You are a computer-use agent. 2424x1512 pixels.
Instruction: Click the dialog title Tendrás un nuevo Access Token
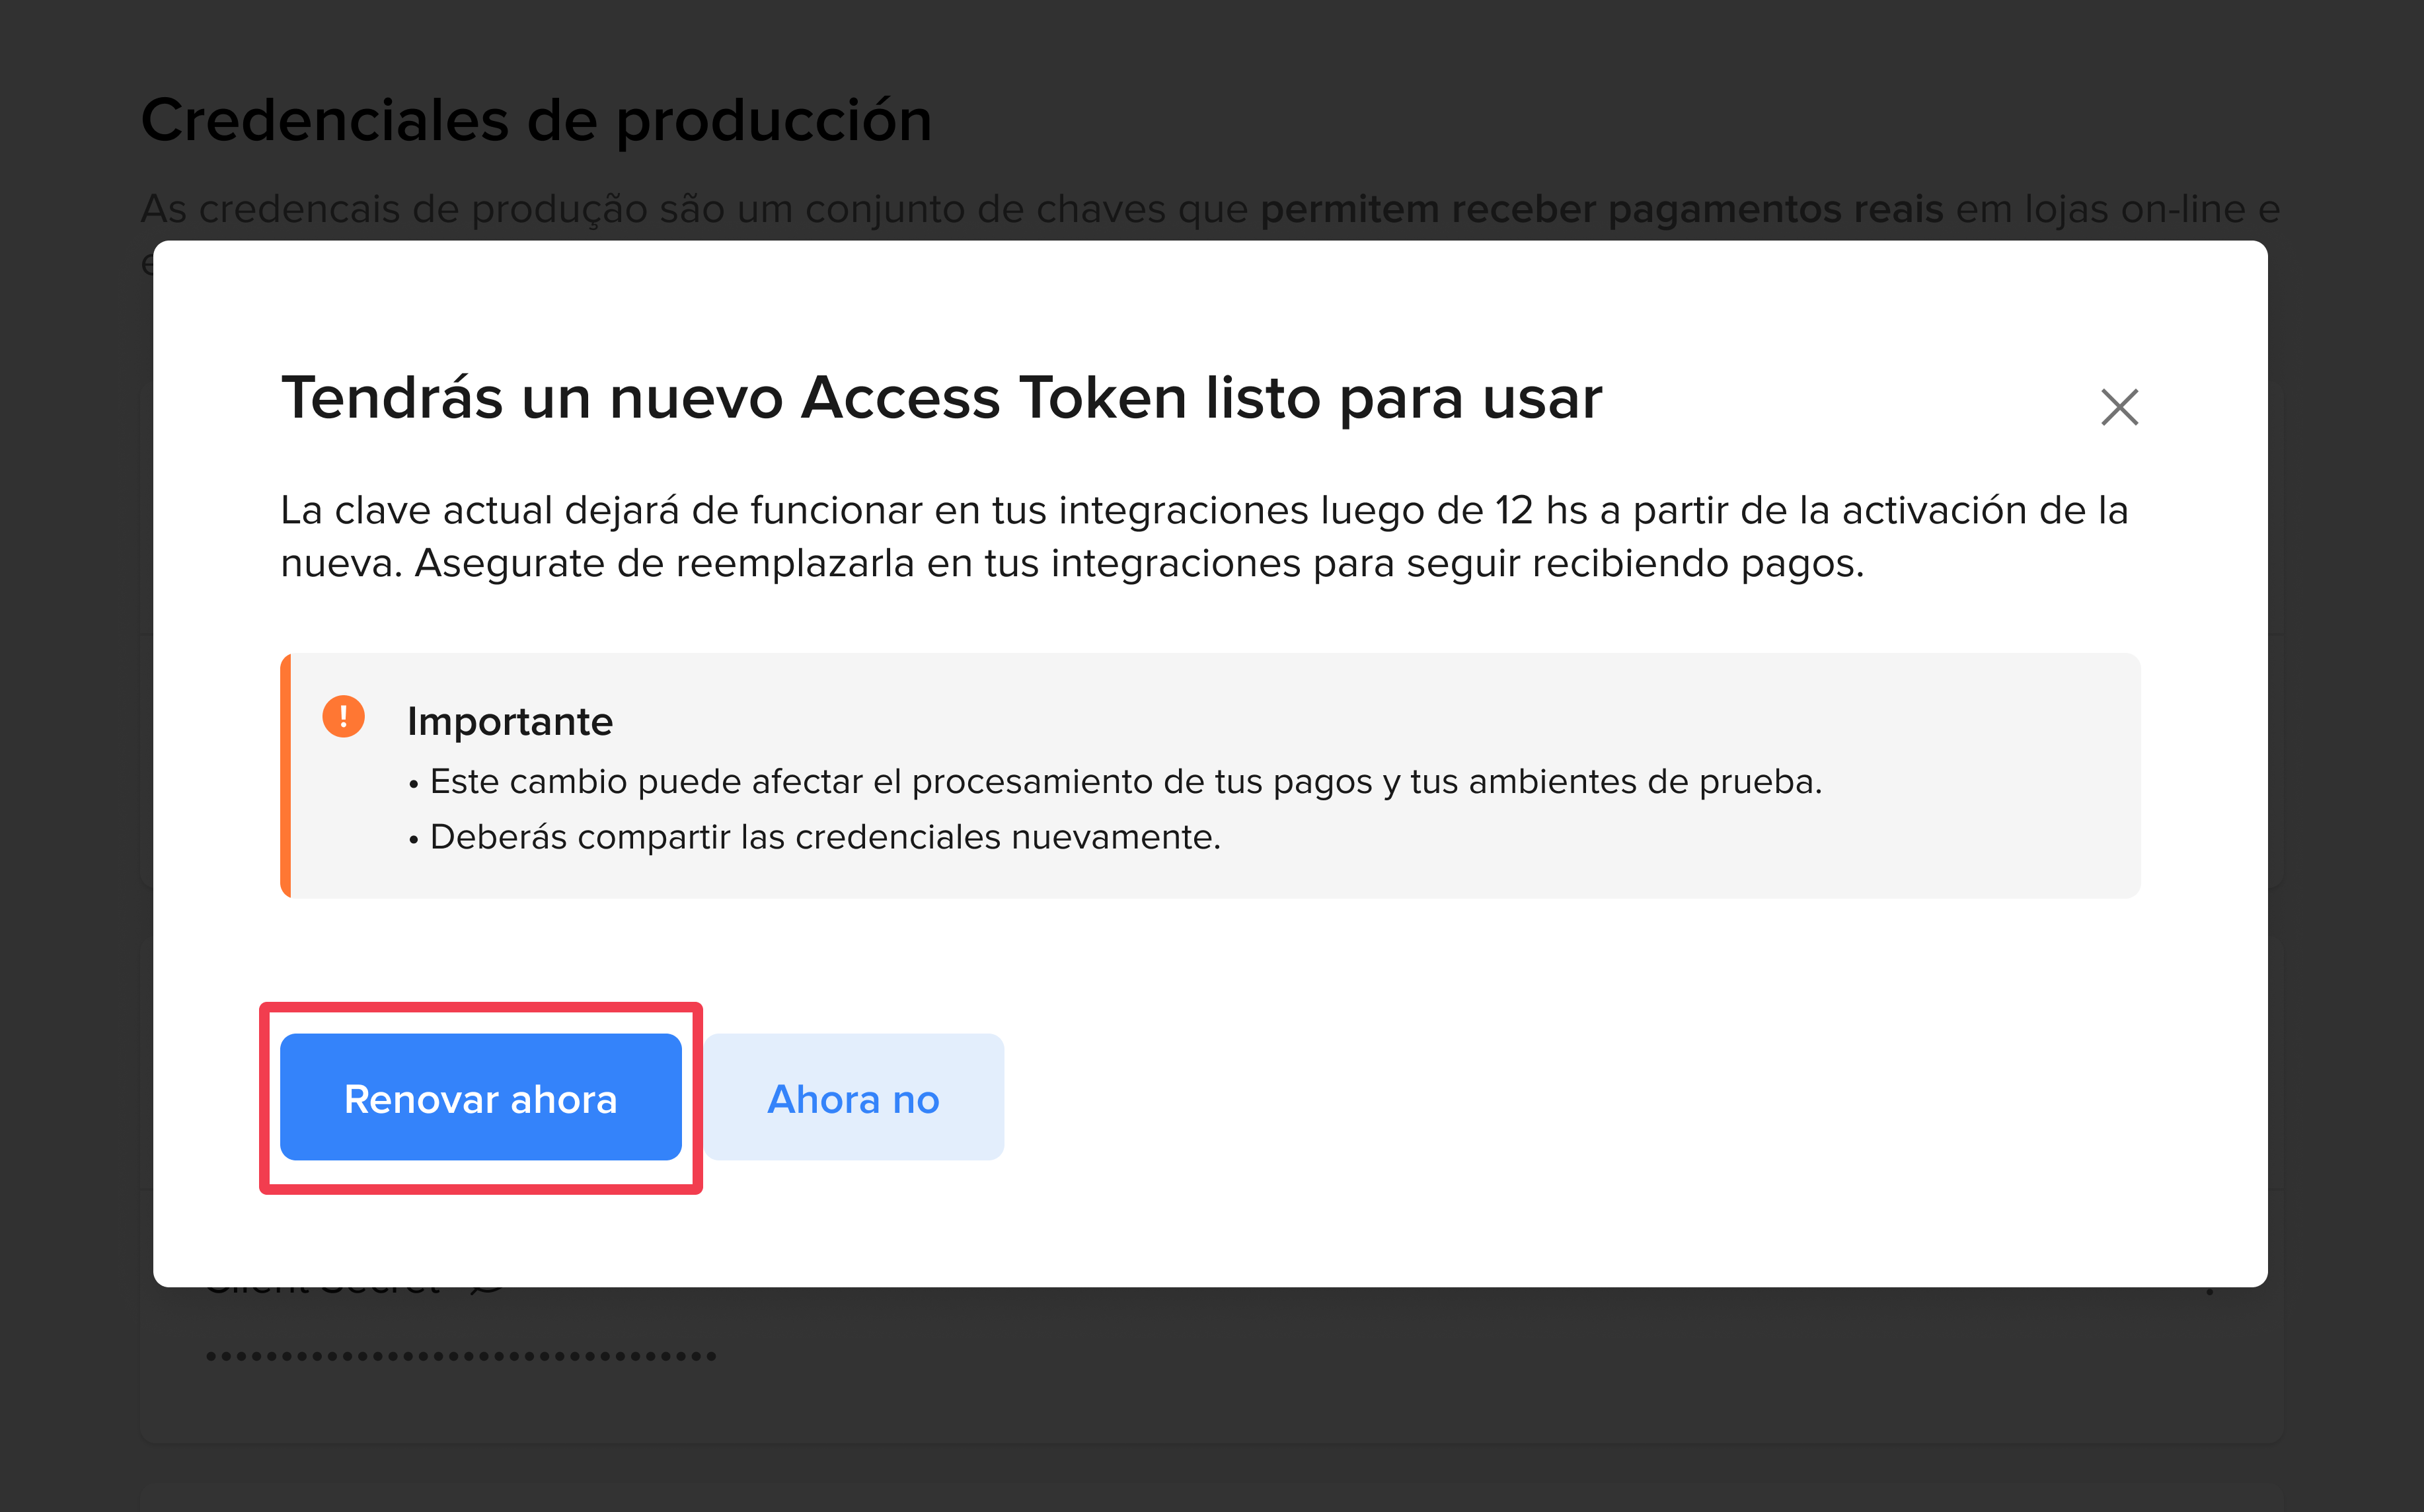pos(941,398)
